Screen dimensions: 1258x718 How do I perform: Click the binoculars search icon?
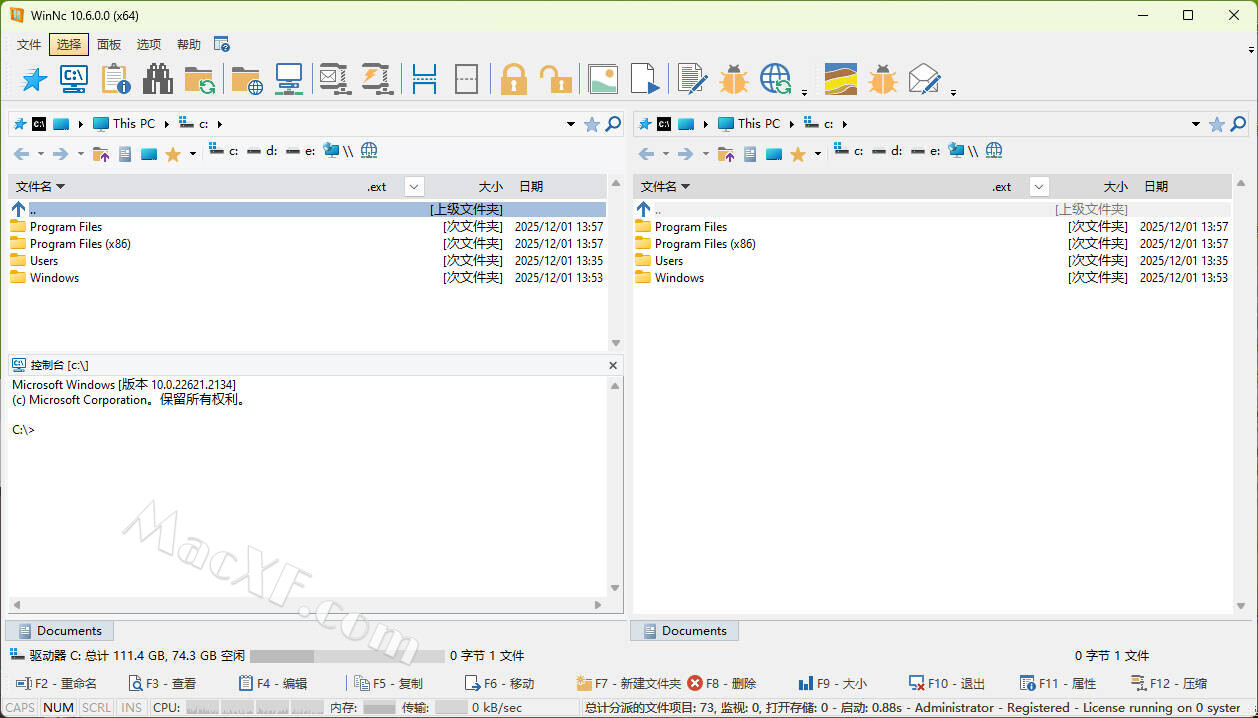157,80
